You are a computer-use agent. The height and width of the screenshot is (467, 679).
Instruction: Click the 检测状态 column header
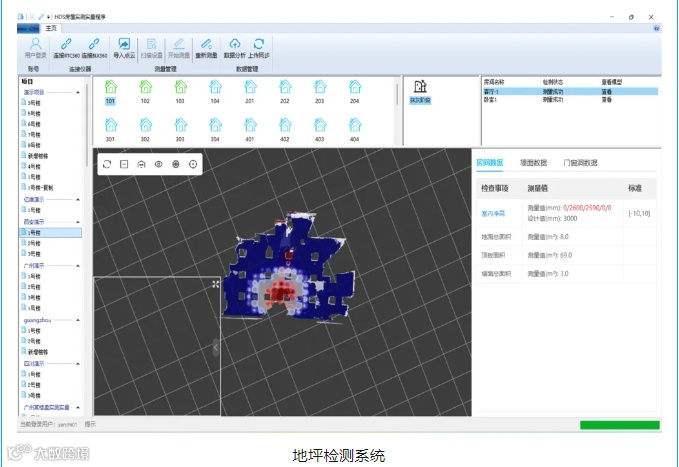click(553, 82)
